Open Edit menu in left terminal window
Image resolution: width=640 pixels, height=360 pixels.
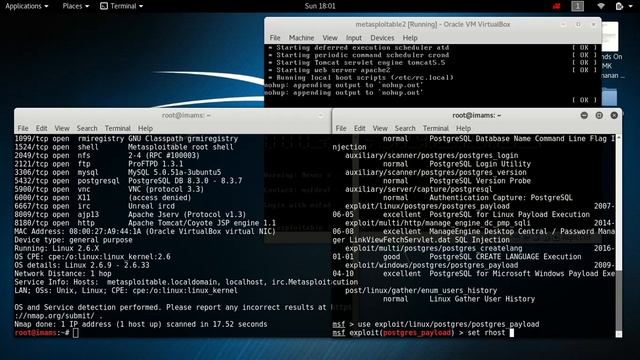(41, 128)
